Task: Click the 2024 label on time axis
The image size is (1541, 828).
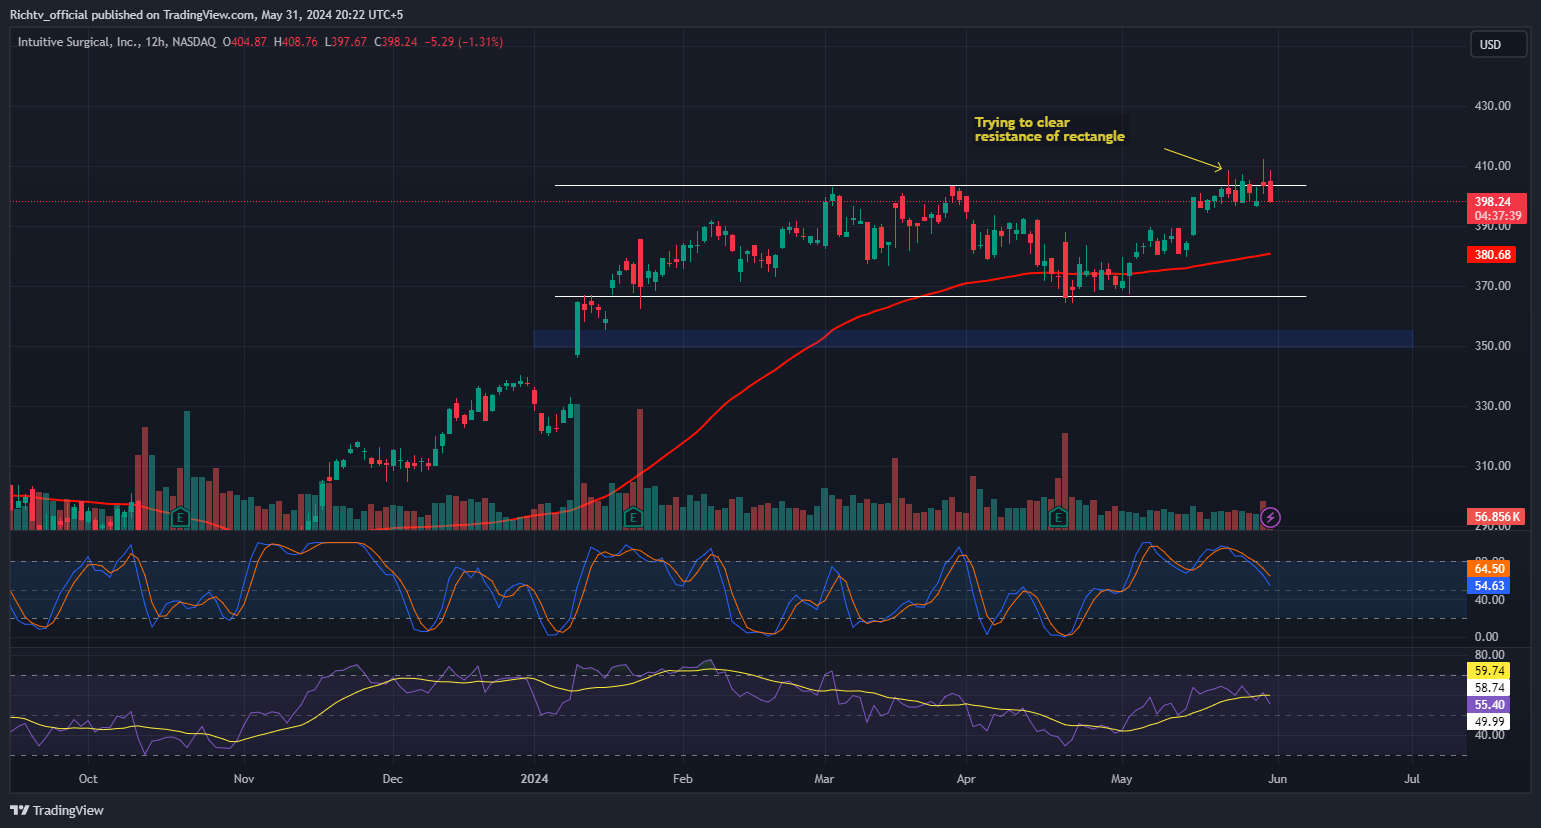Action: (535, 779)
